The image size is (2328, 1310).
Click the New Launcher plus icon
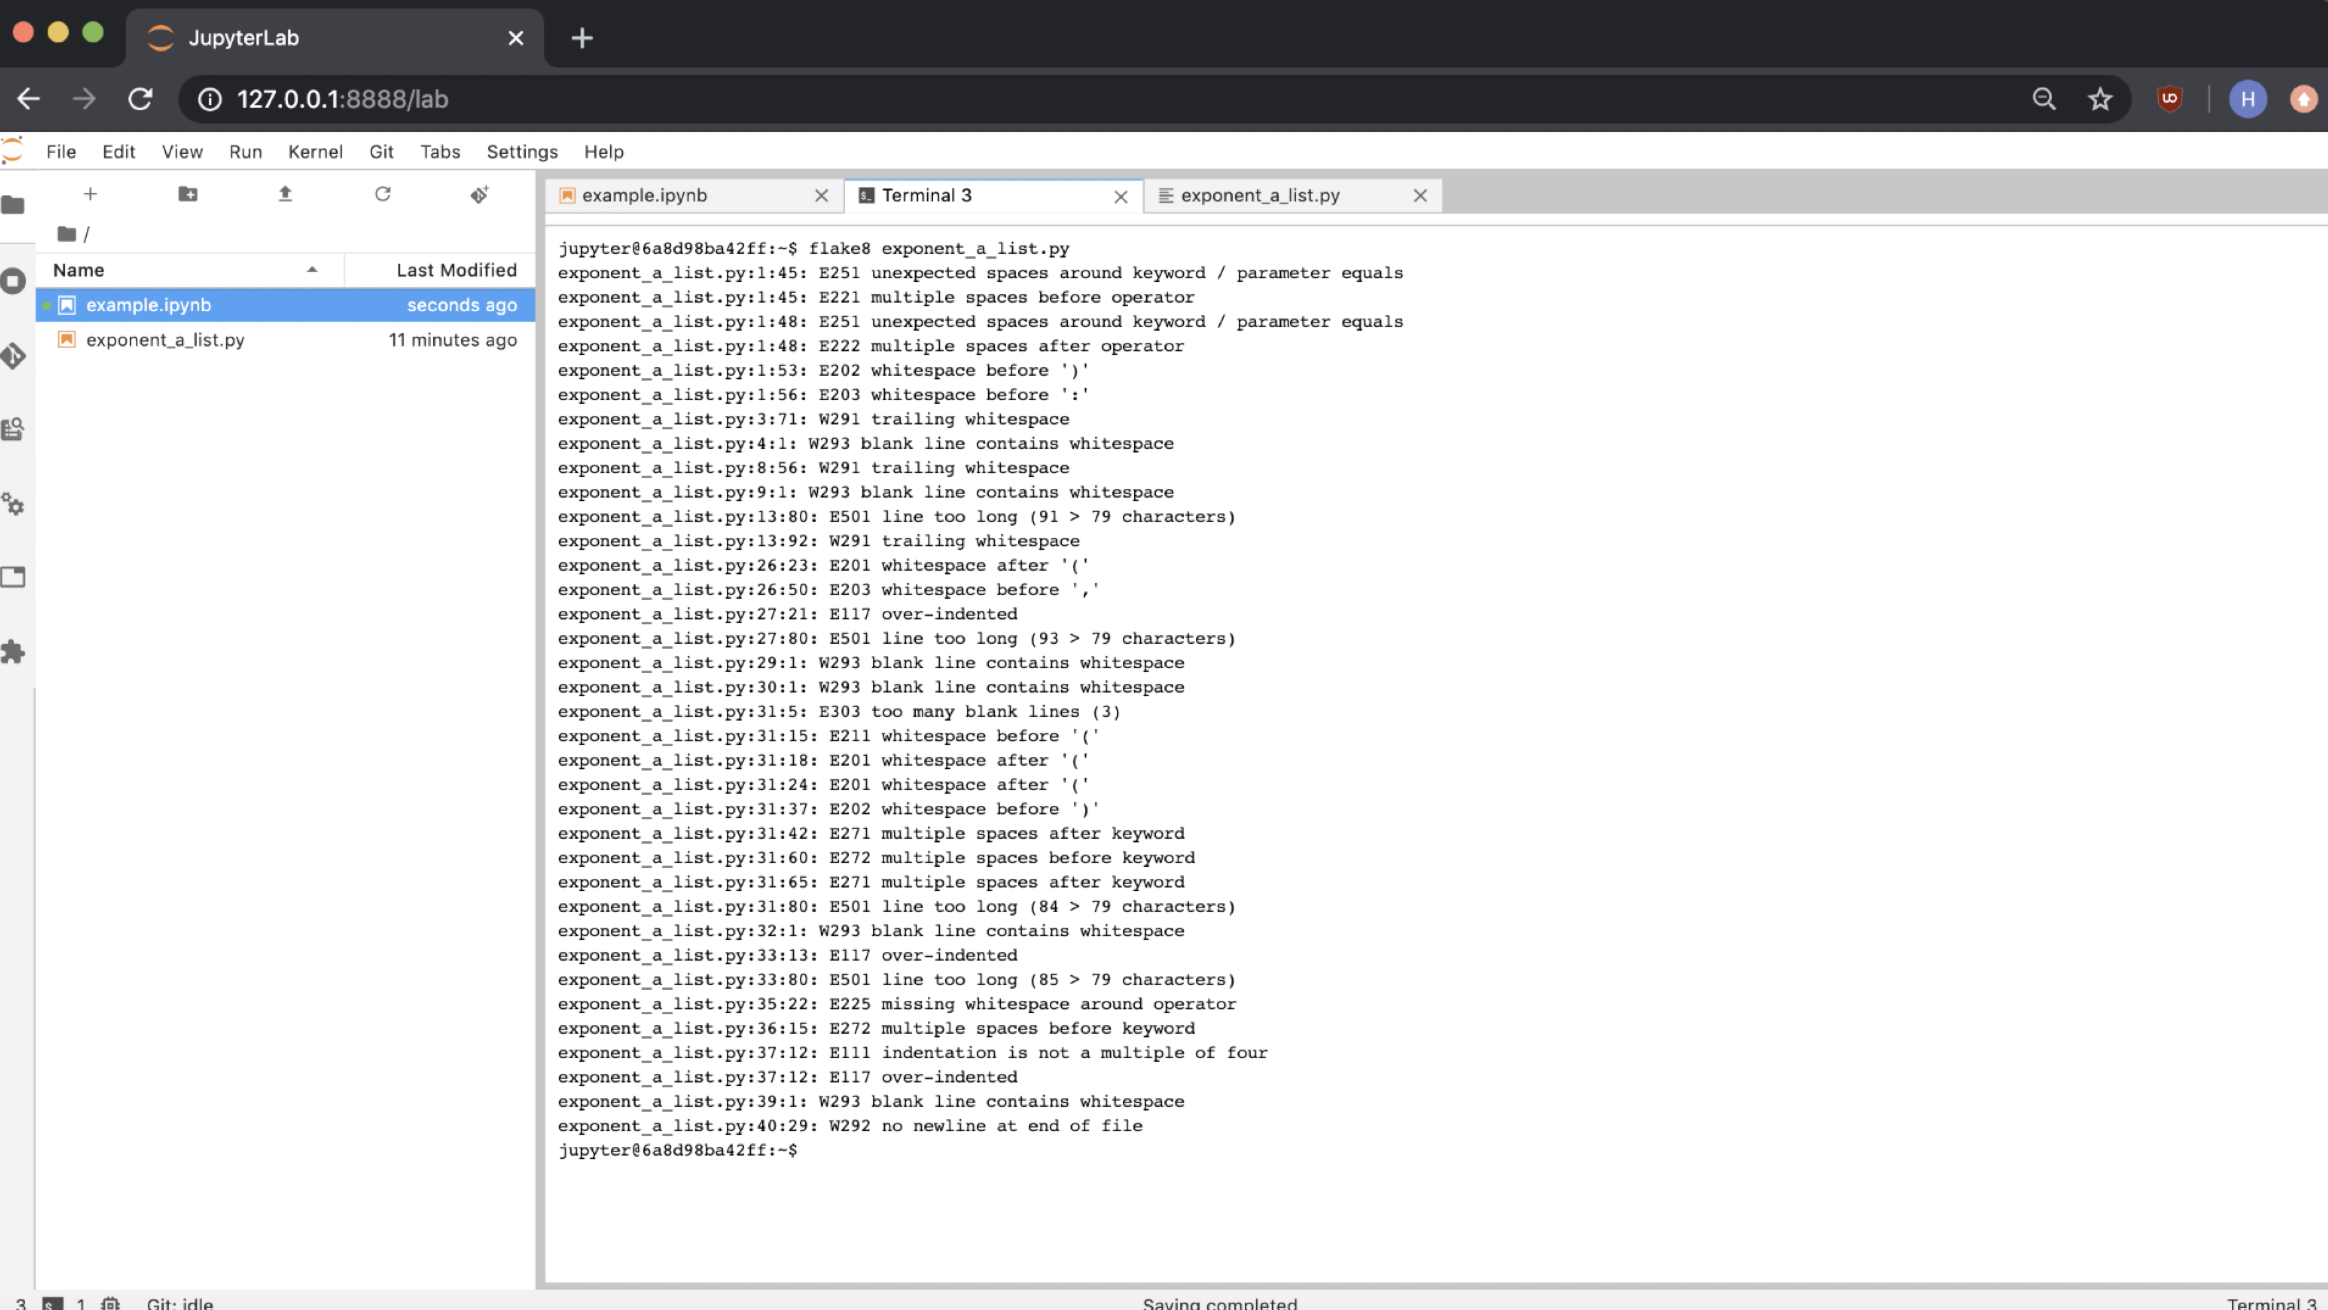[x=90, y=194]
